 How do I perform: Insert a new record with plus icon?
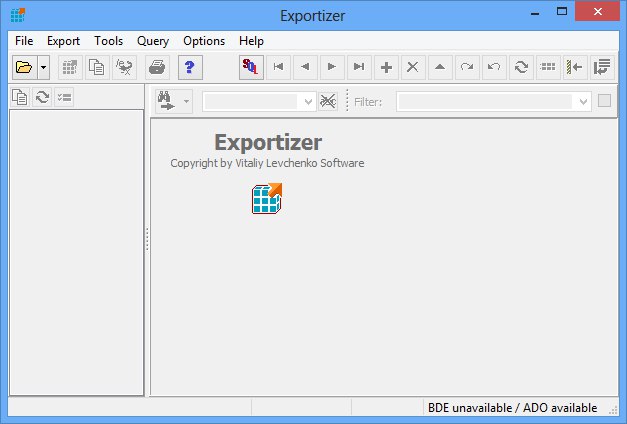pyautogui.click(x=386, y=67)
